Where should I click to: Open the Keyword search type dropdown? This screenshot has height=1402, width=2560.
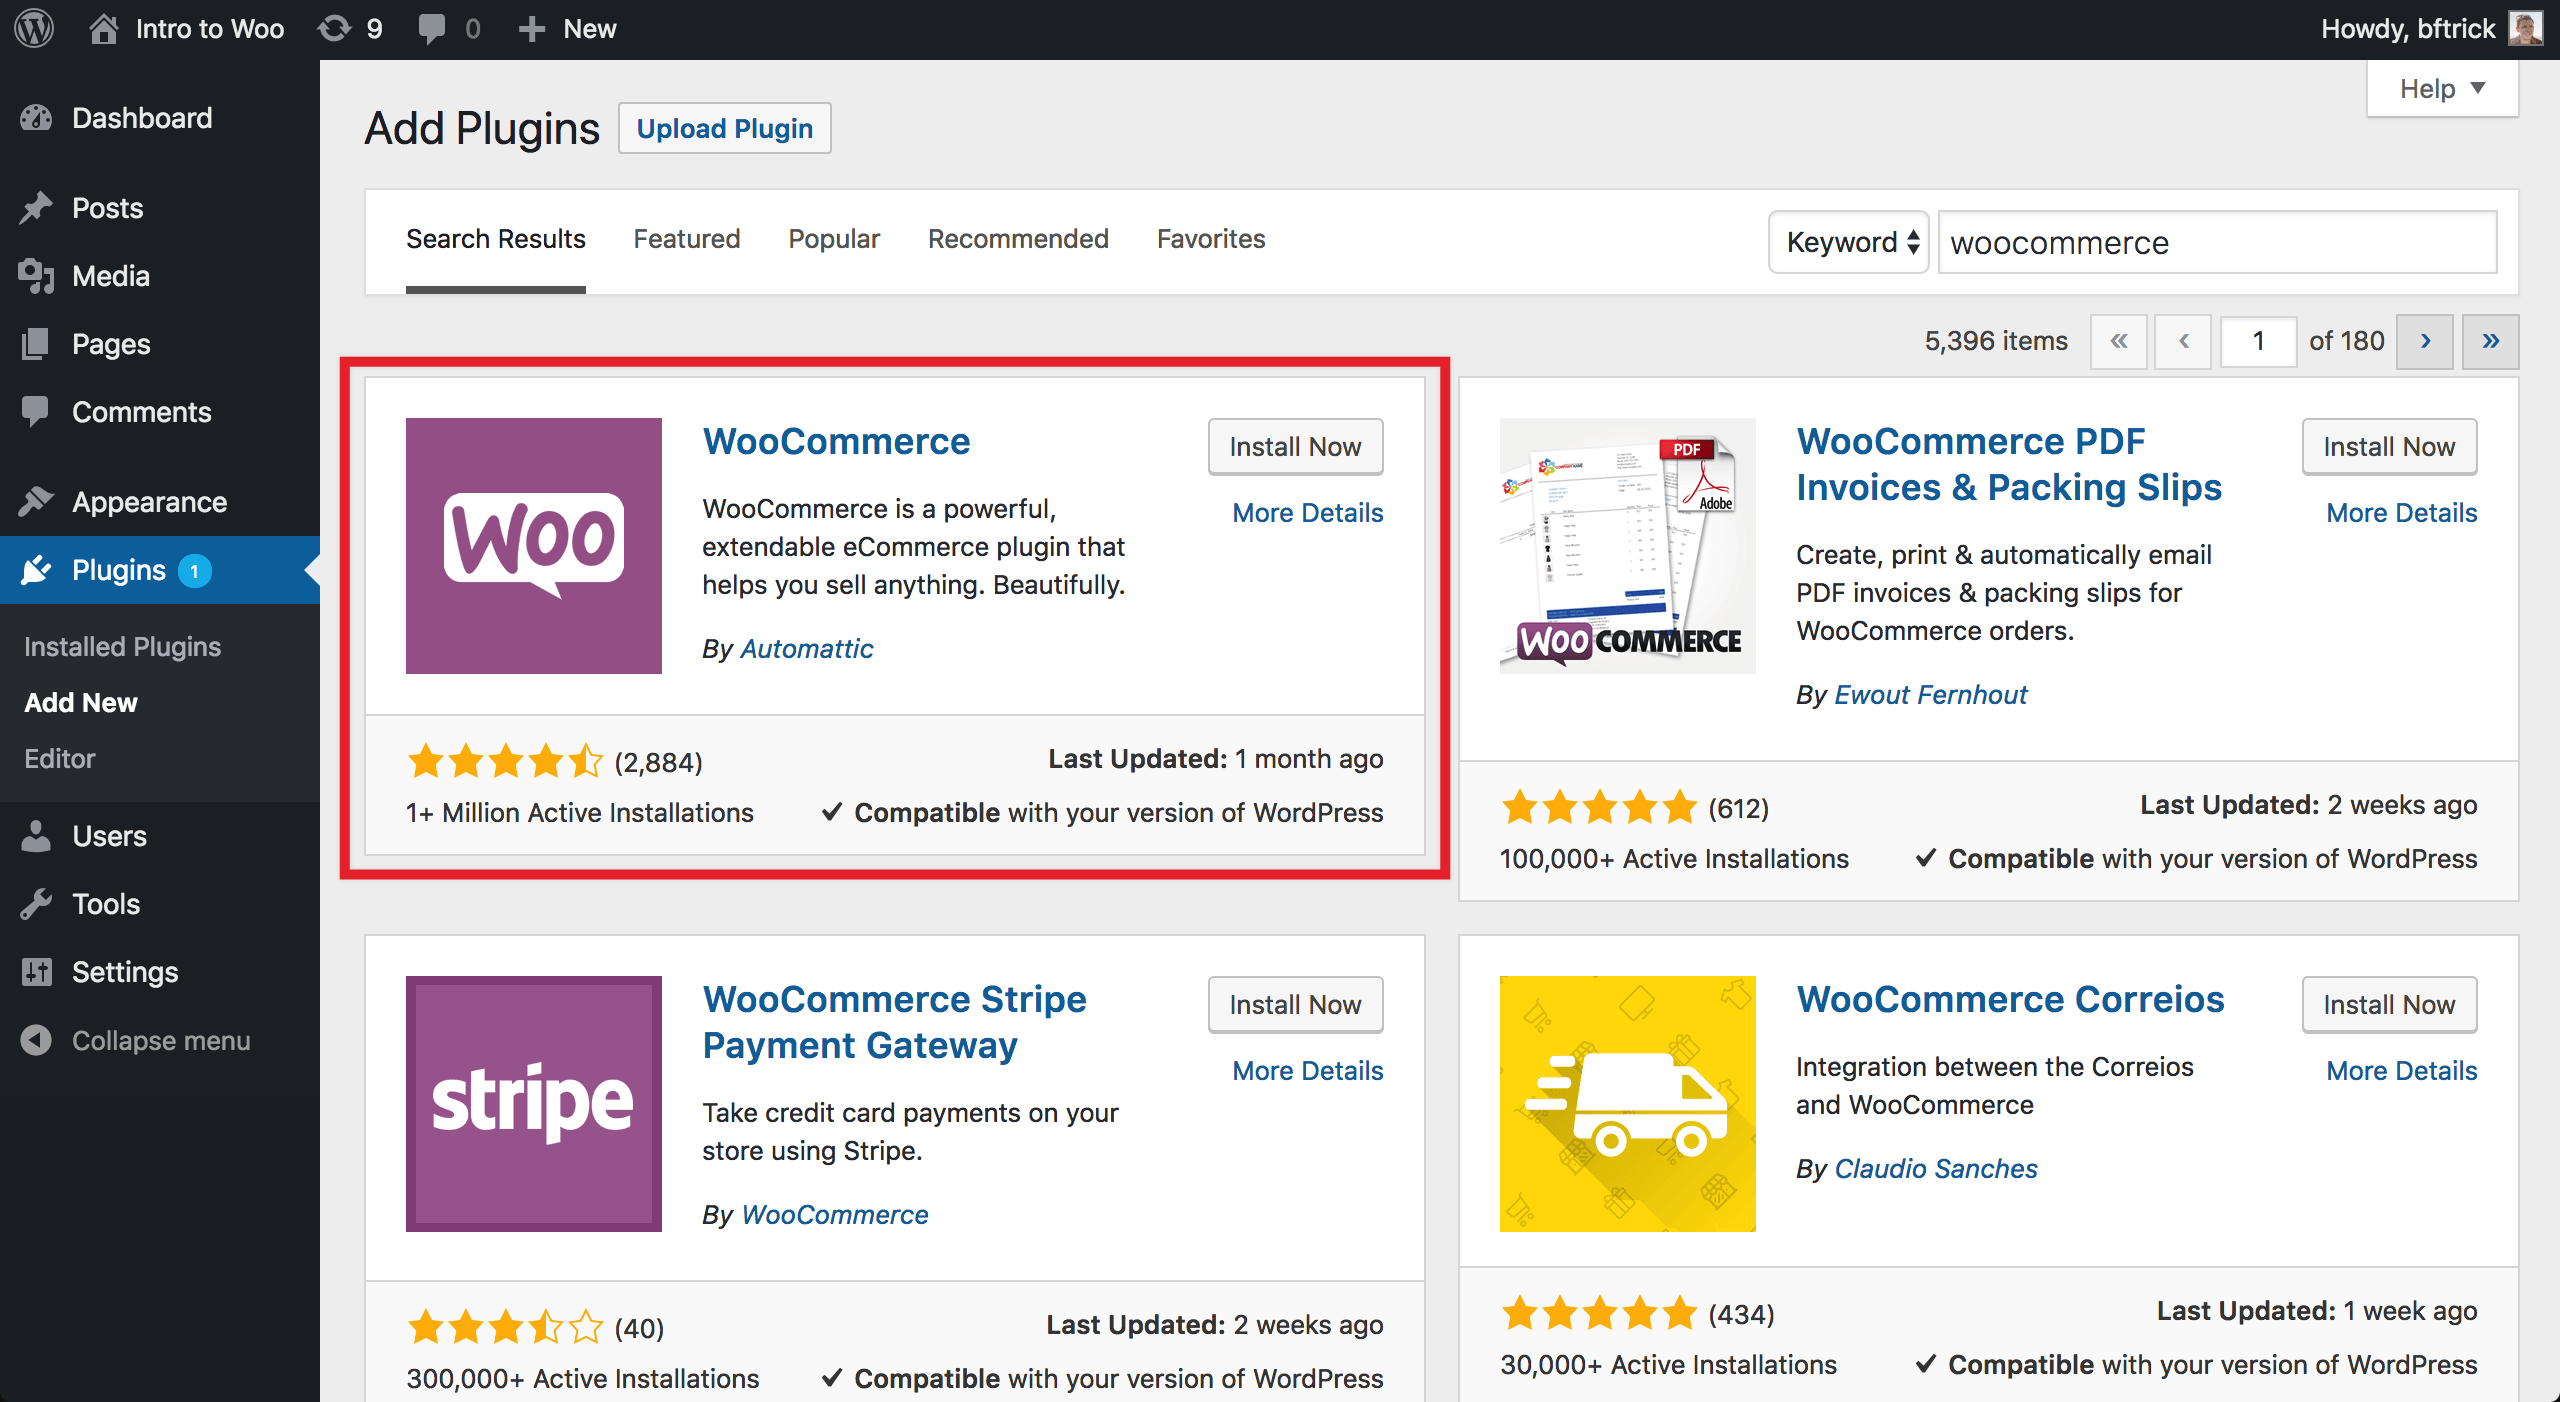click(x=1848, y=242)
